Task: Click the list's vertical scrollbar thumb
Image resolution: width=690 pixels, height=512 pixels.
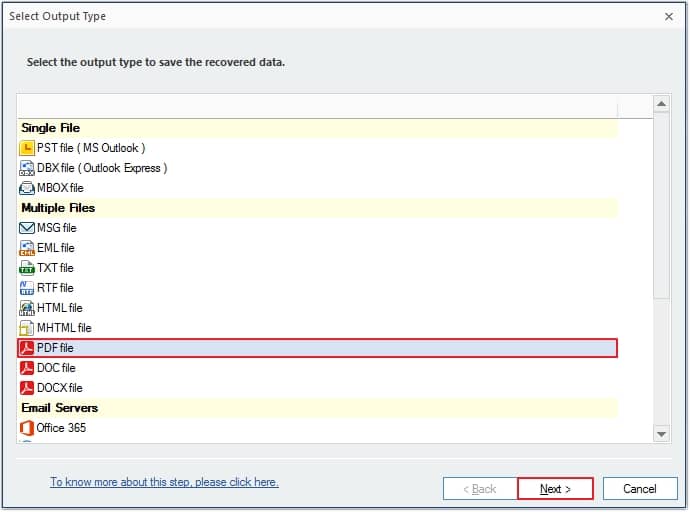Action: [661, 206]
